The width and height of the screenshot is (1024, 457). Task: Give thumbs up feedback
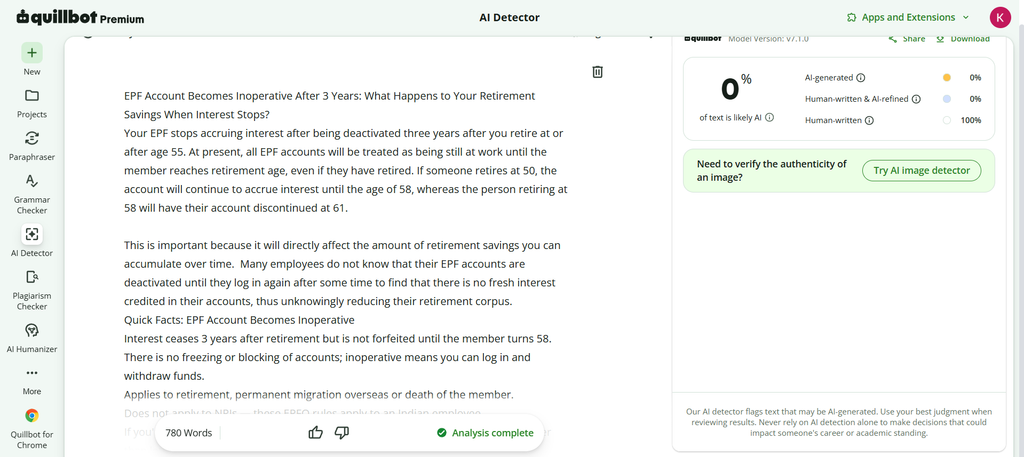pos(315,432)
